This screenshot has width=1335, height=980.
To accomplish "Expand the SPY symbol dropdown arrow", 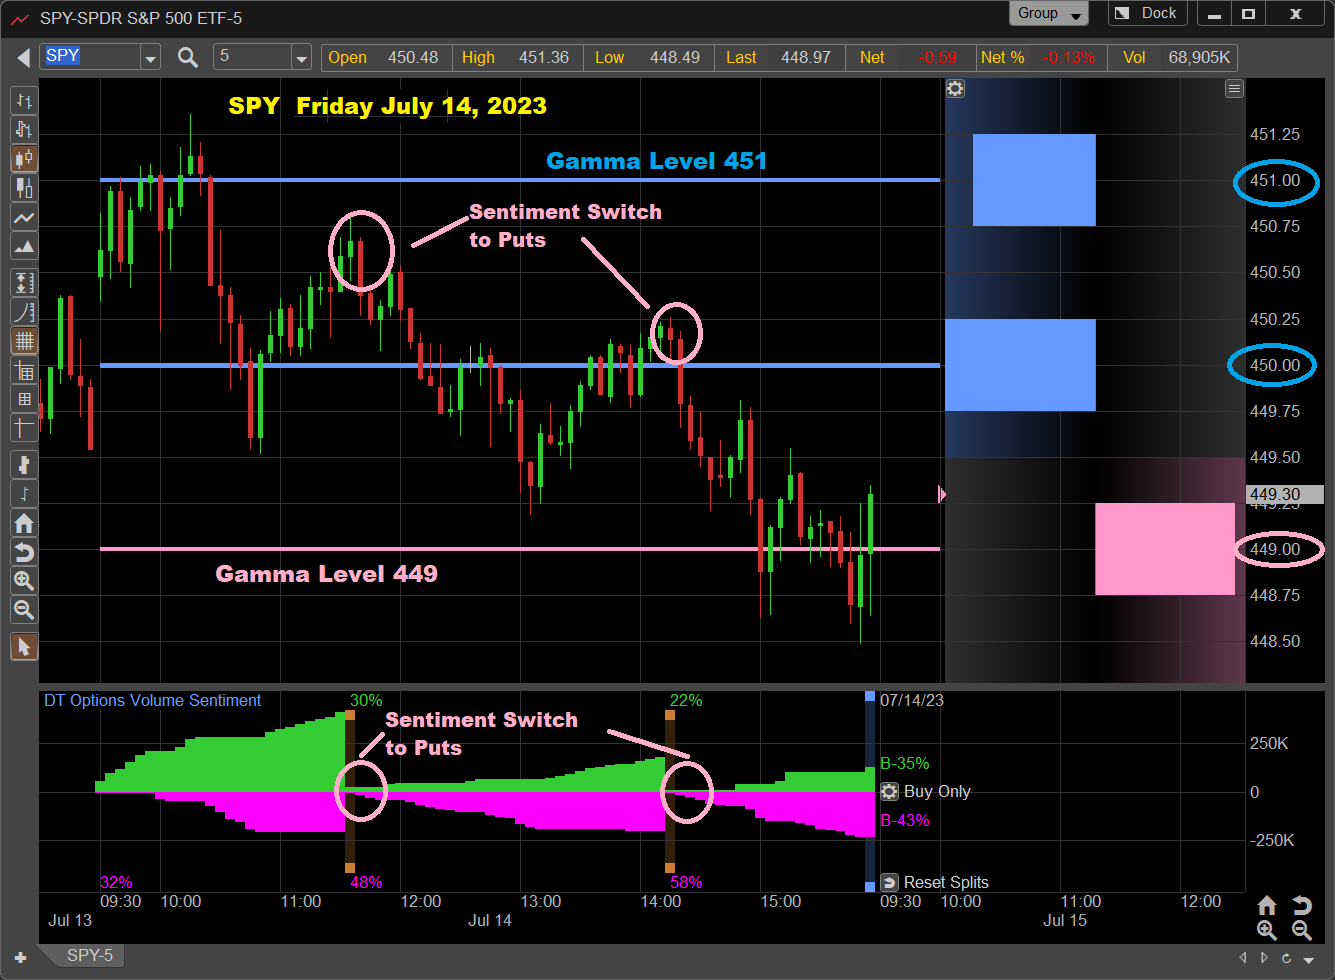I will pos(150,58).
